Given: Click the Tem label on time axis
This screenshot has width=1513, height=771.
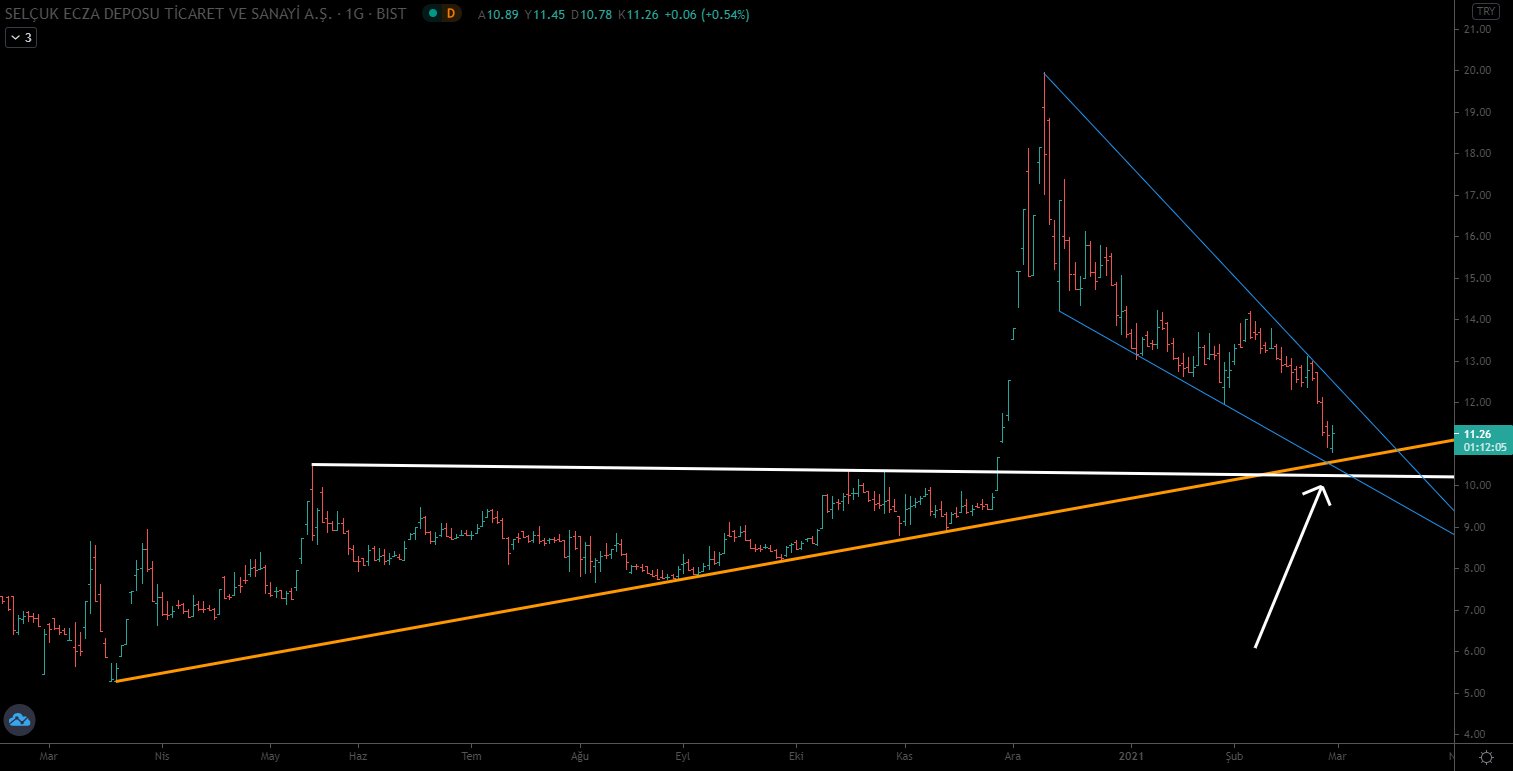Looking at the screenshot, I should 472,757.
